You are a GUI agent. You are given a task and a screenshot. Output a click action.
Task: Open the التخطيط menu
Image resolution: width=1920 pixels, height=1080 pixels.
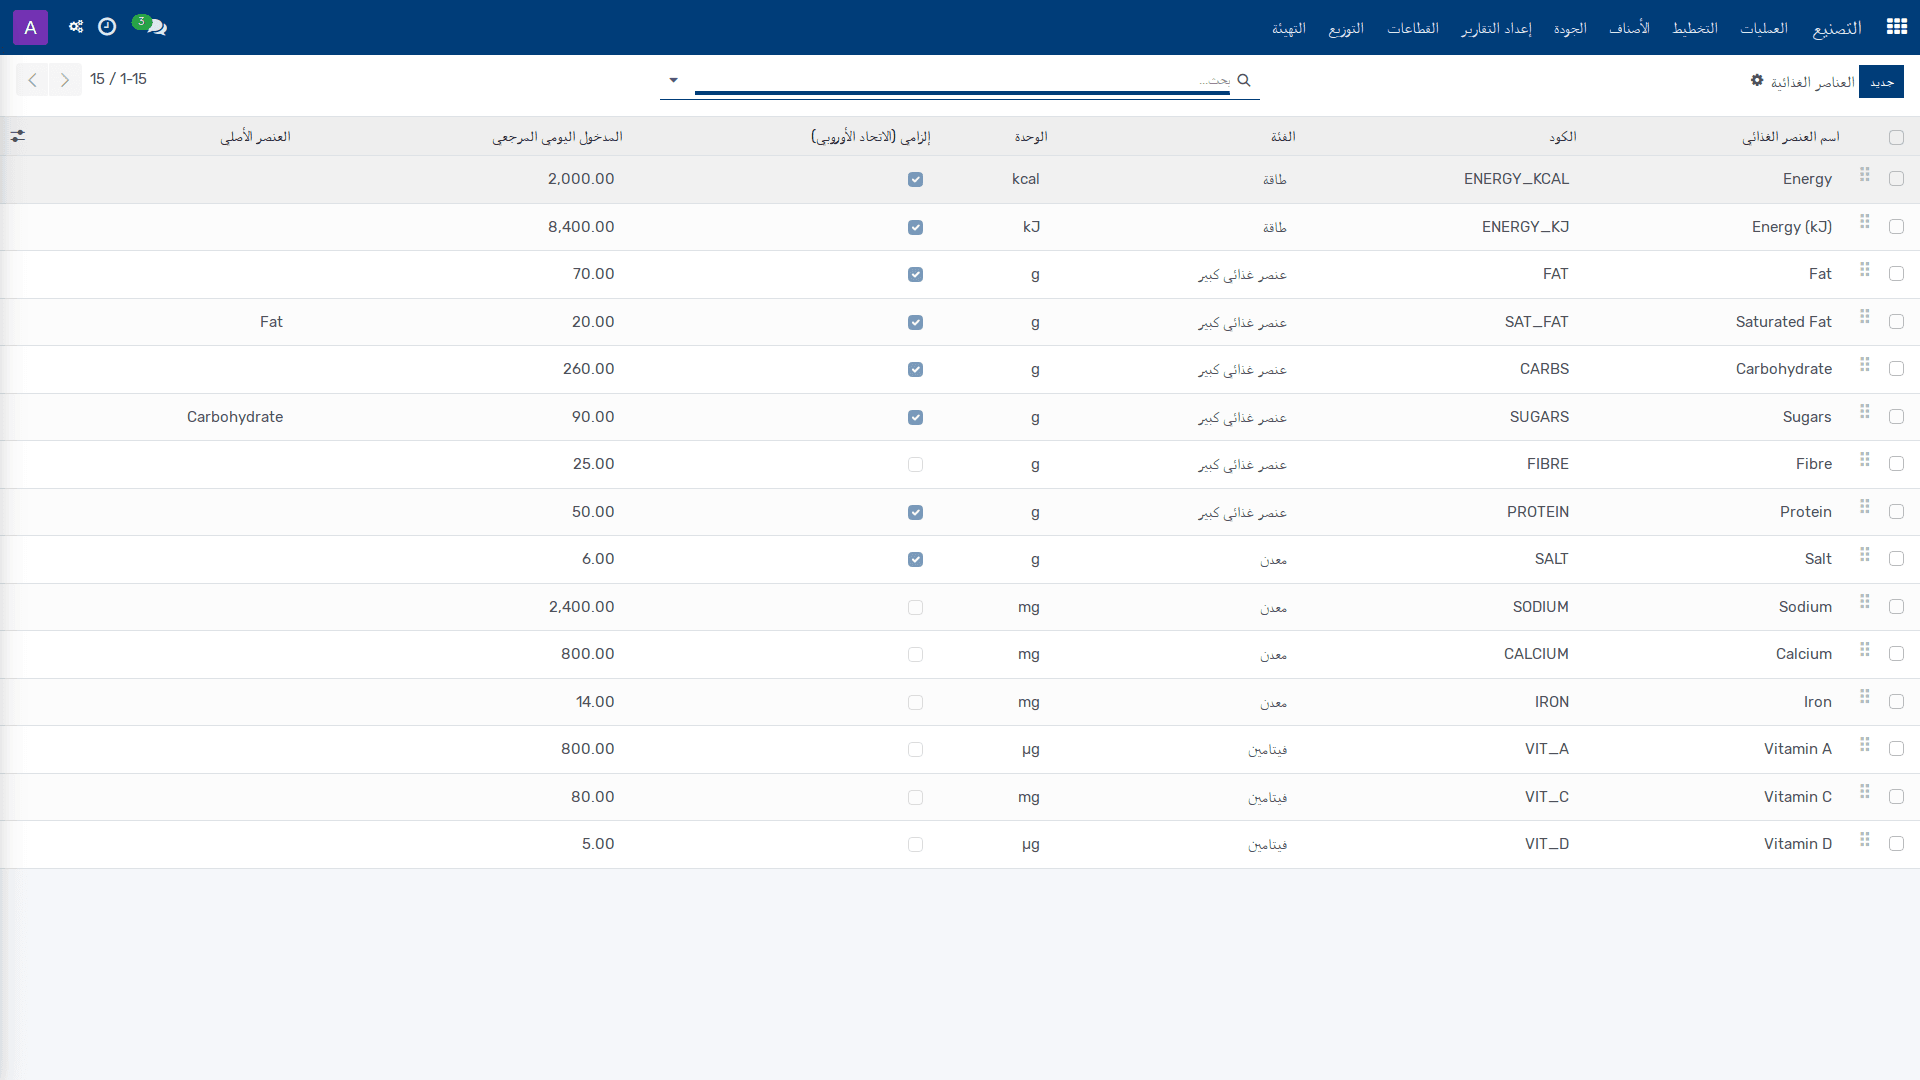(1695, 28)
